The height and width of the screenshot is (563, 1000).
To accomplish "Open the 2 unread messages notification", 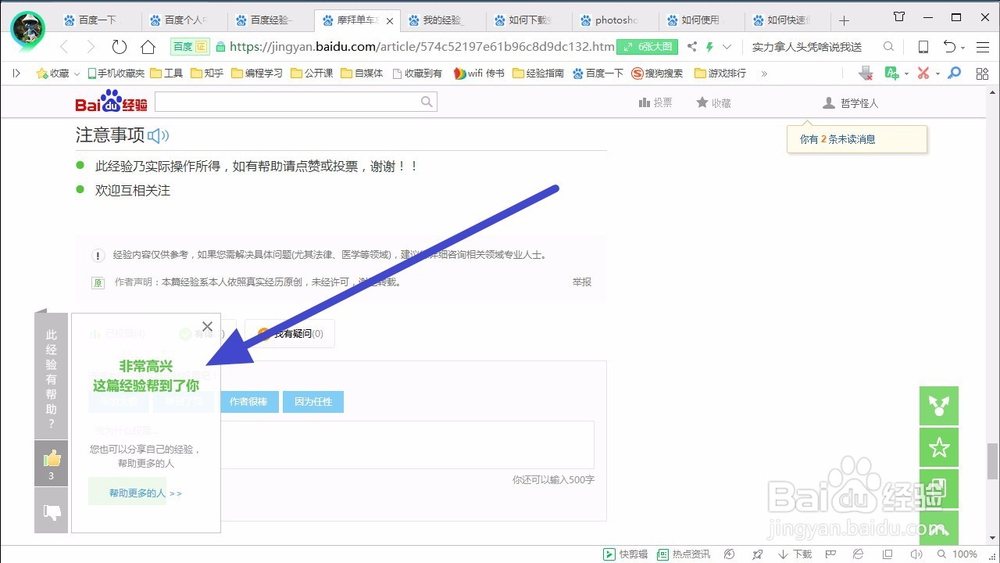I will pos(837,139).
